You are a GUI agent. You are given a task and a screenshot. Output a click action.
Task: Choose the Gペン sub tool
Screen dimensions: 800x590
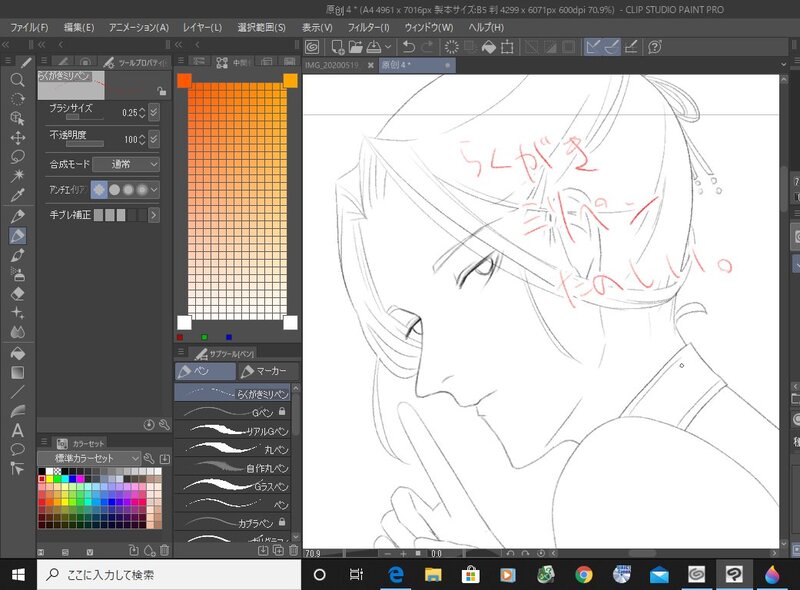pyautogui.click(x=235, y=412)
